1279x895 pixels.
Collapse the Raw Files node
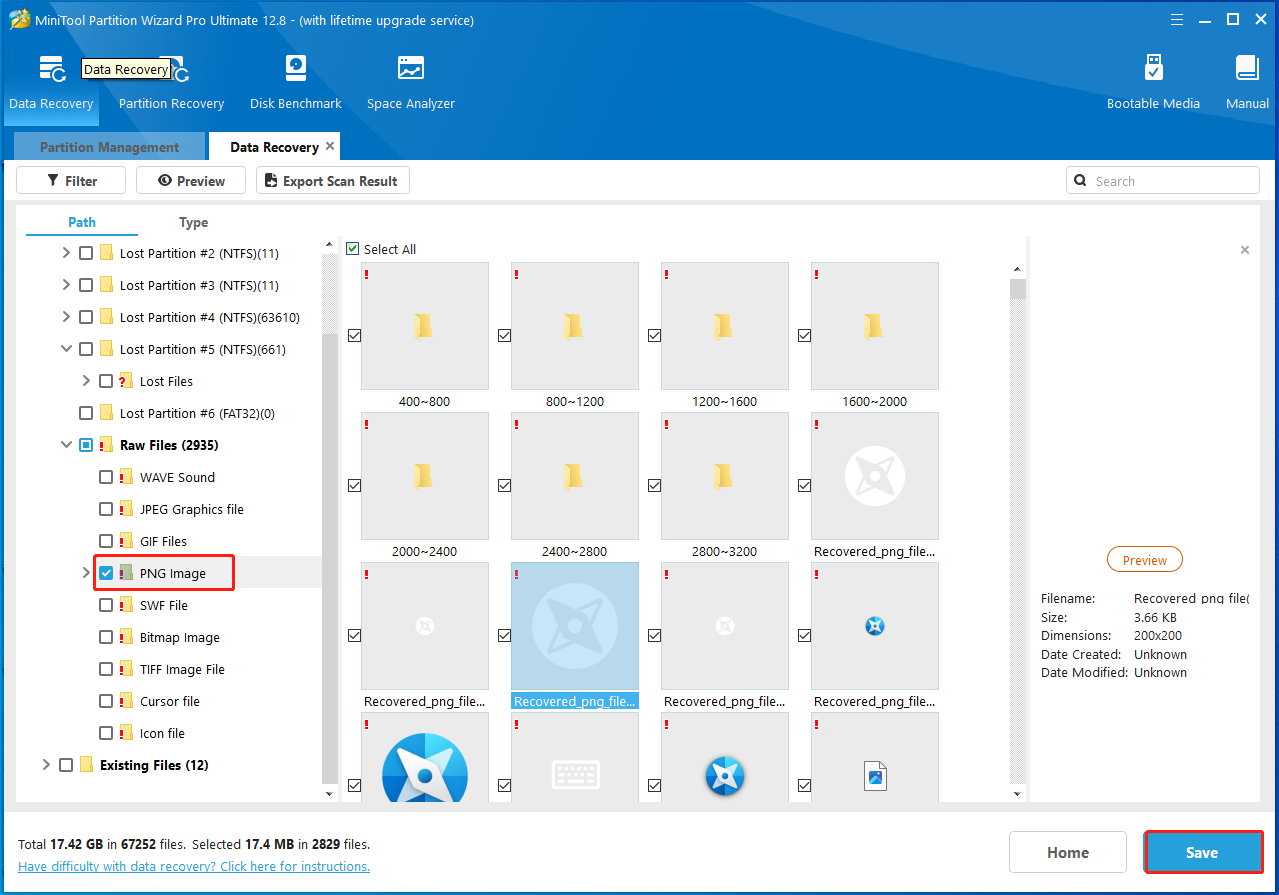click(66, 445)
